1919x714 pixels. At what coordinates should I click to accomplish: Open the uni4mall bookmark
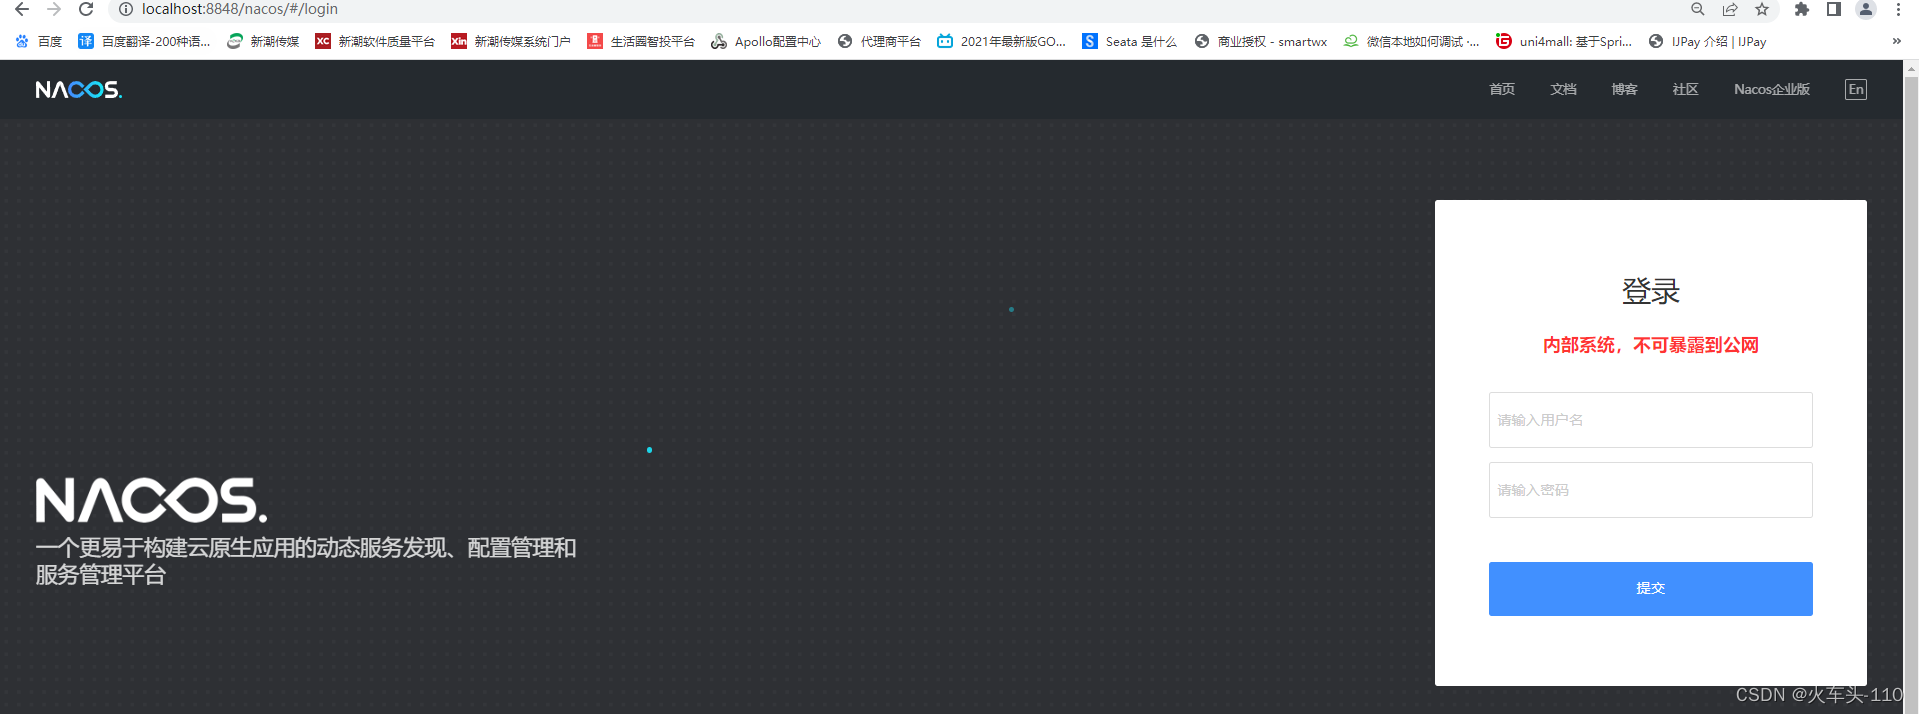point(1564,41)
